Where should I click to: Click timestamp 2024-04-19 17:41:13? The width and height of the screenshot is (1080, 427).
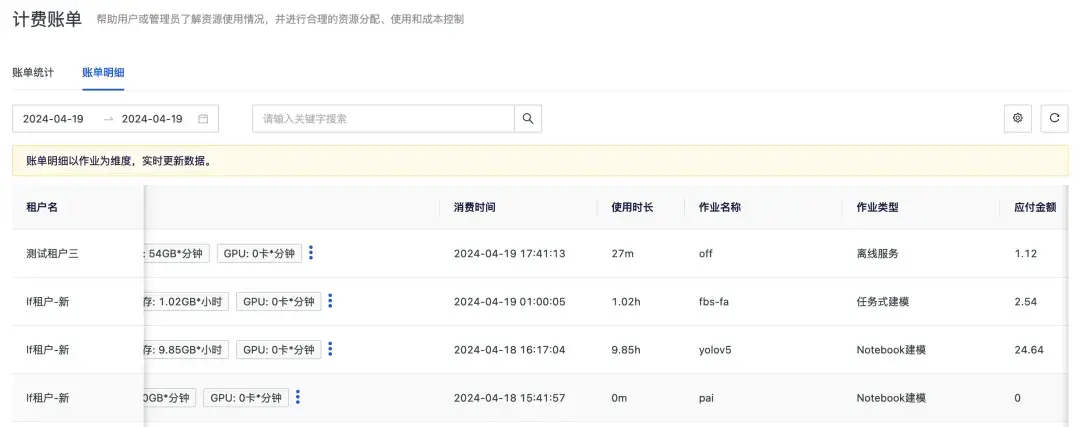(x=510, y=253)
